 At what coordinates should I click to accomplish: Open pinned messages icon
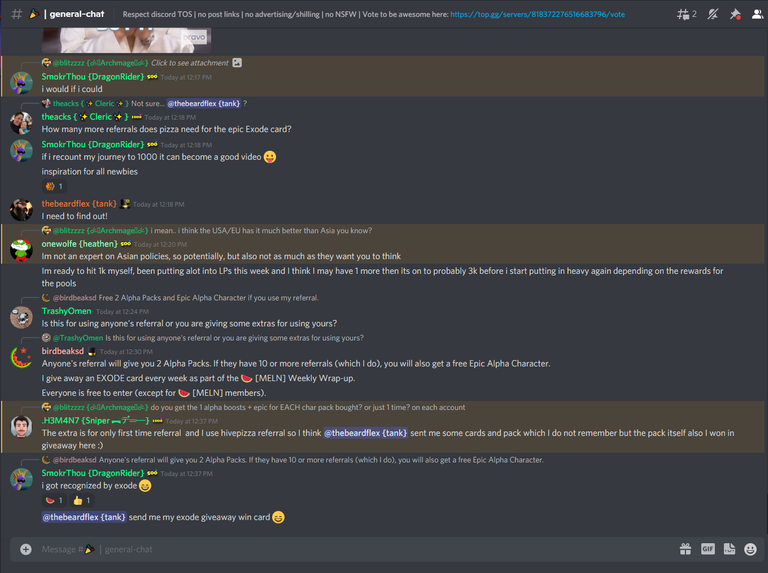coord(735,14)
